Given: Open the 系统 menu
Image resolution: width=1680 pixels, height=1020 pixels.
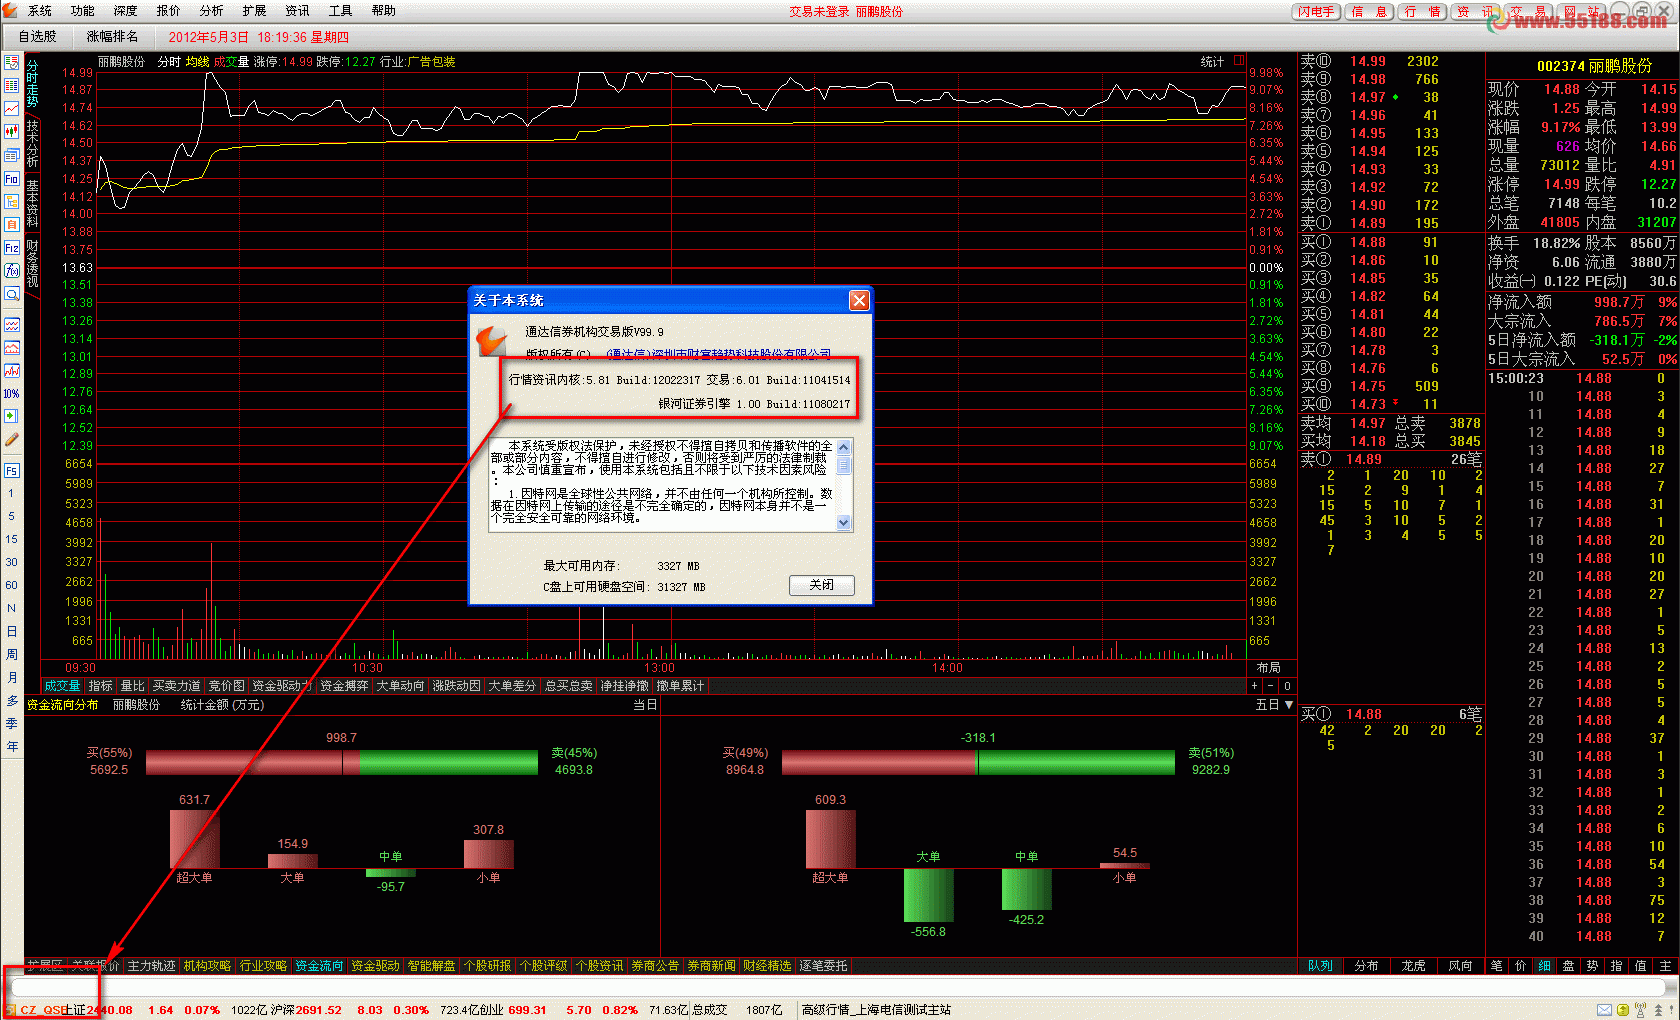Looking at the screenshot, I should 40,11.
